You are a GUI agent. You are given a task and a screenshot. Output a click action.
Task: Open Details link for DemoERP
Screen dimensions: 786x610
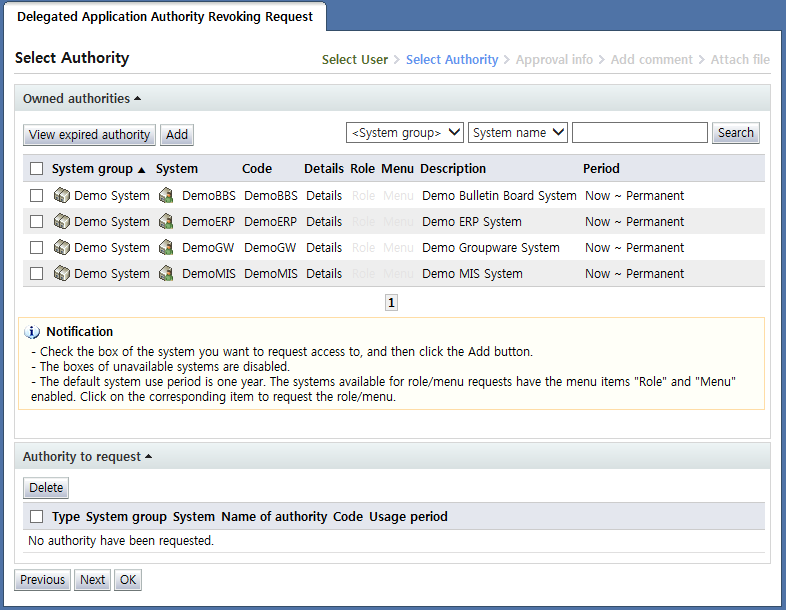tap(324, 222)
